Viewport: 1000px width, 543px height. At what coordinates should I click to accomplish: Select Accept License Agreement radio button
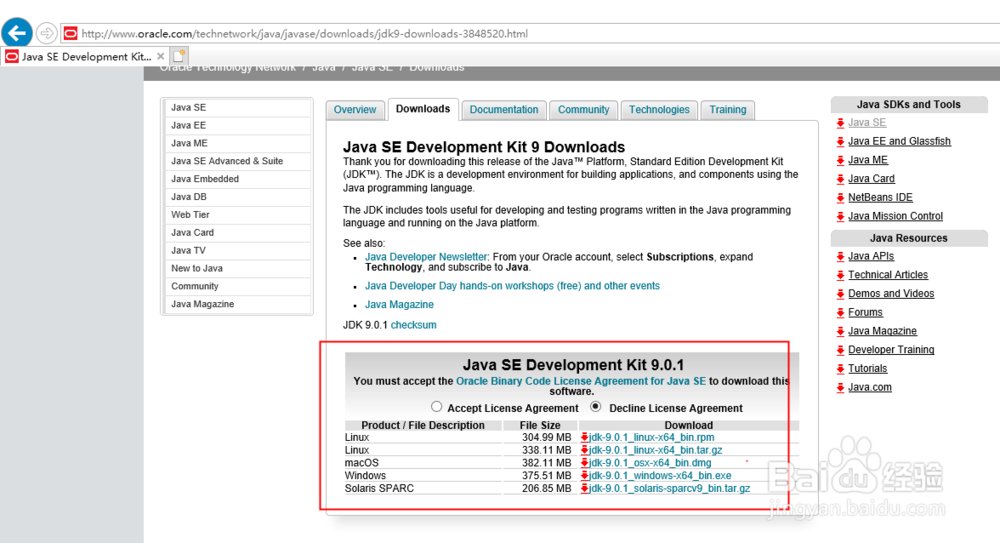point(436,406)
